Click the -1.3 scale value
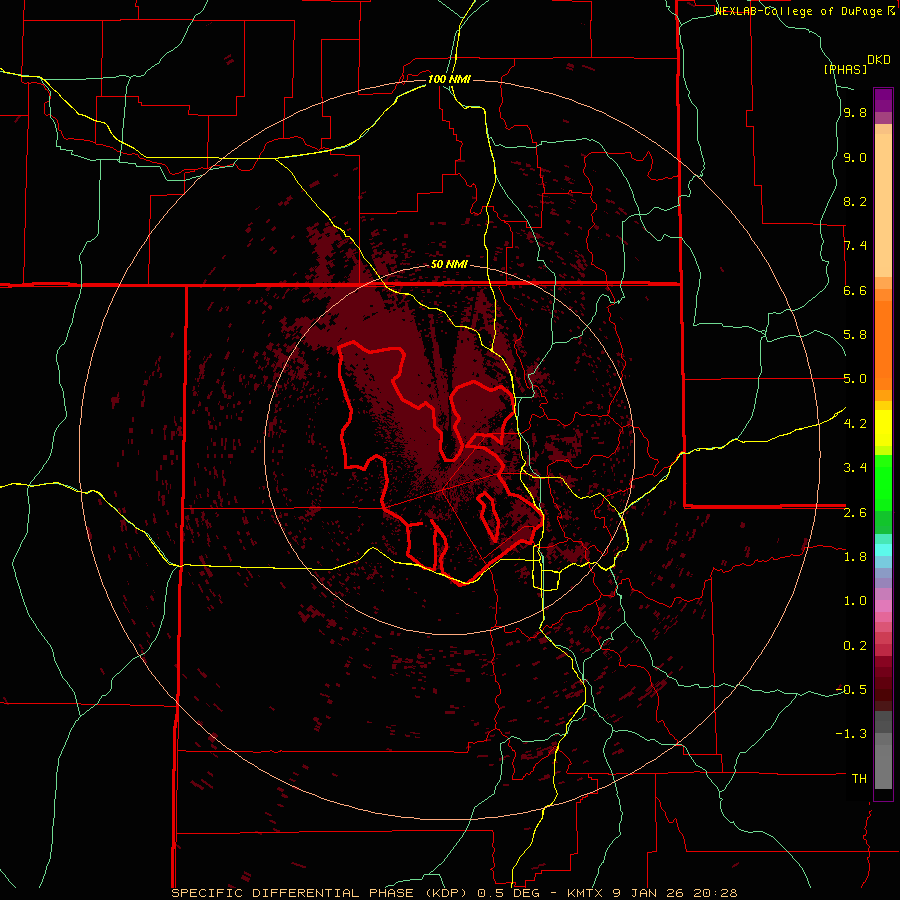Screen dimensions: 900x900 click(851, 734)
